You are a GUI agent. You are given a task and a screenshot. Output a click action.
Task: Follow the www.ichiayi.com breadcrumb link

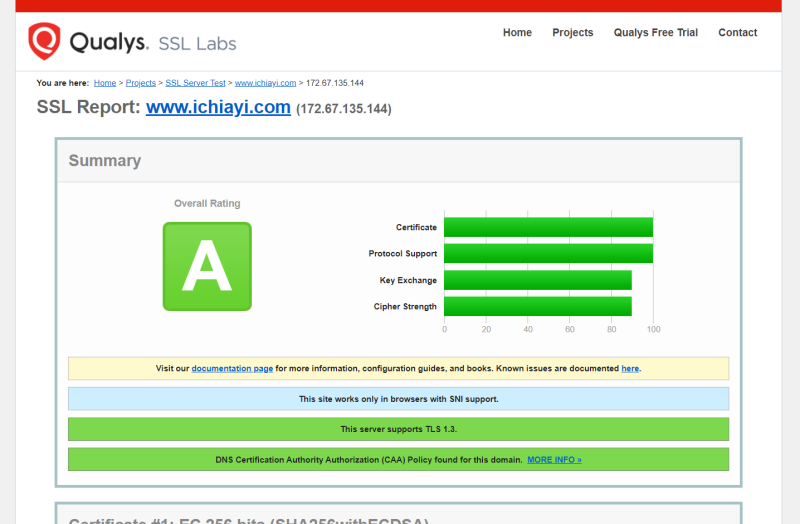[x=265, y=83]
